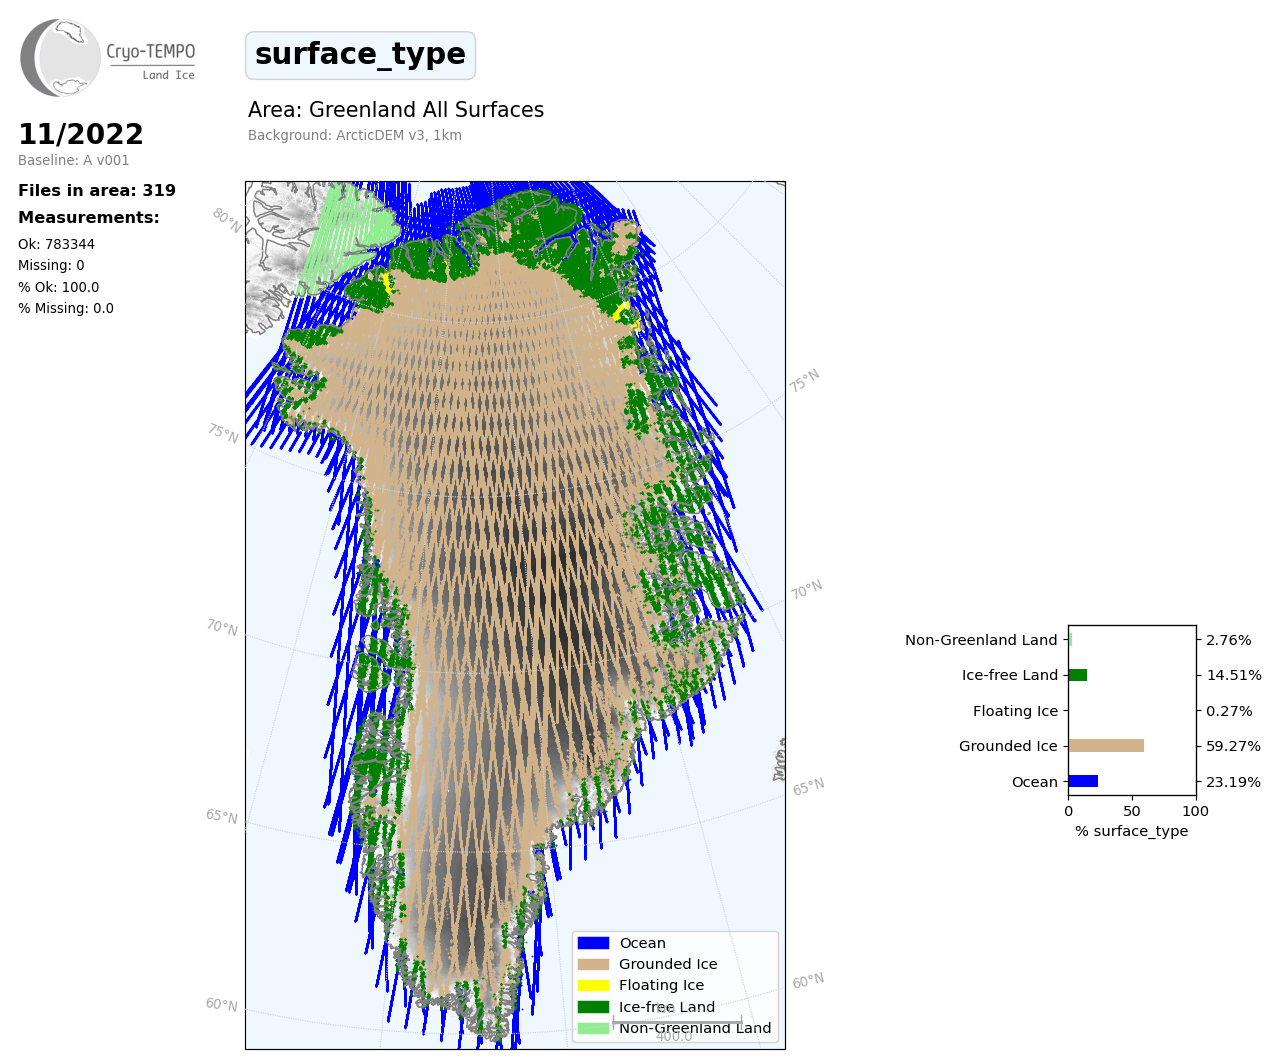Screen dimensions: 1272x1060
Task: Click the '% surface_type' axis title
Action: pos(1132,831)
